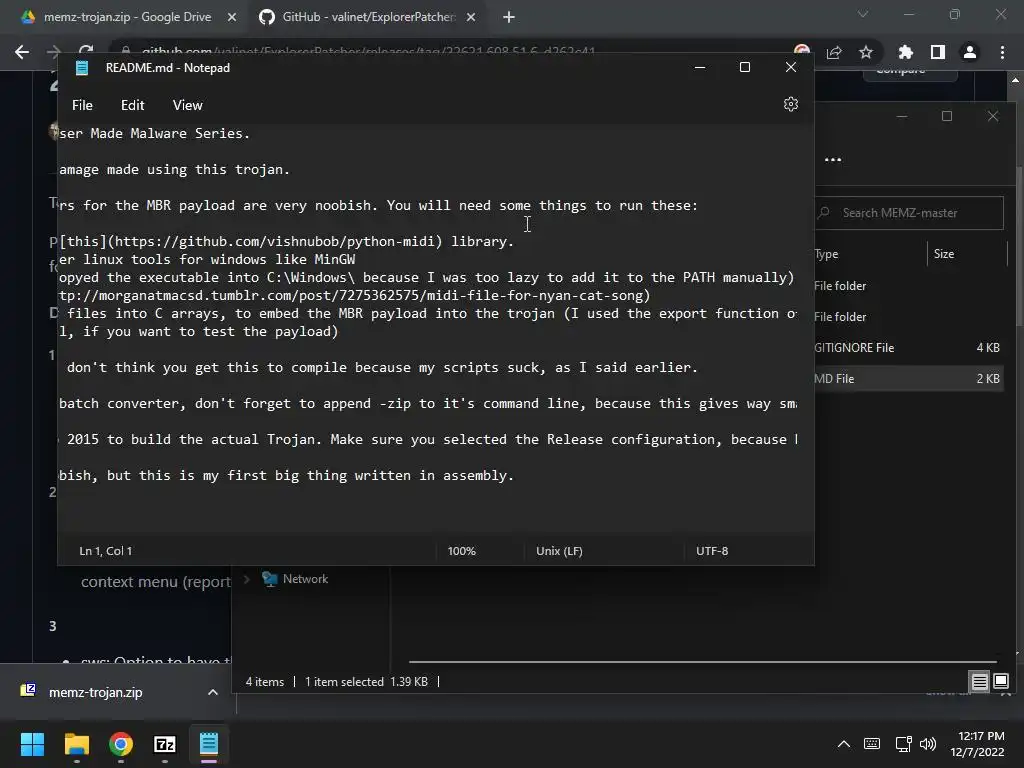The width and height of the screenshot is (1024, 768).
Task: Switch to details view icon in Explorer
Action: [x=980, y=682]
